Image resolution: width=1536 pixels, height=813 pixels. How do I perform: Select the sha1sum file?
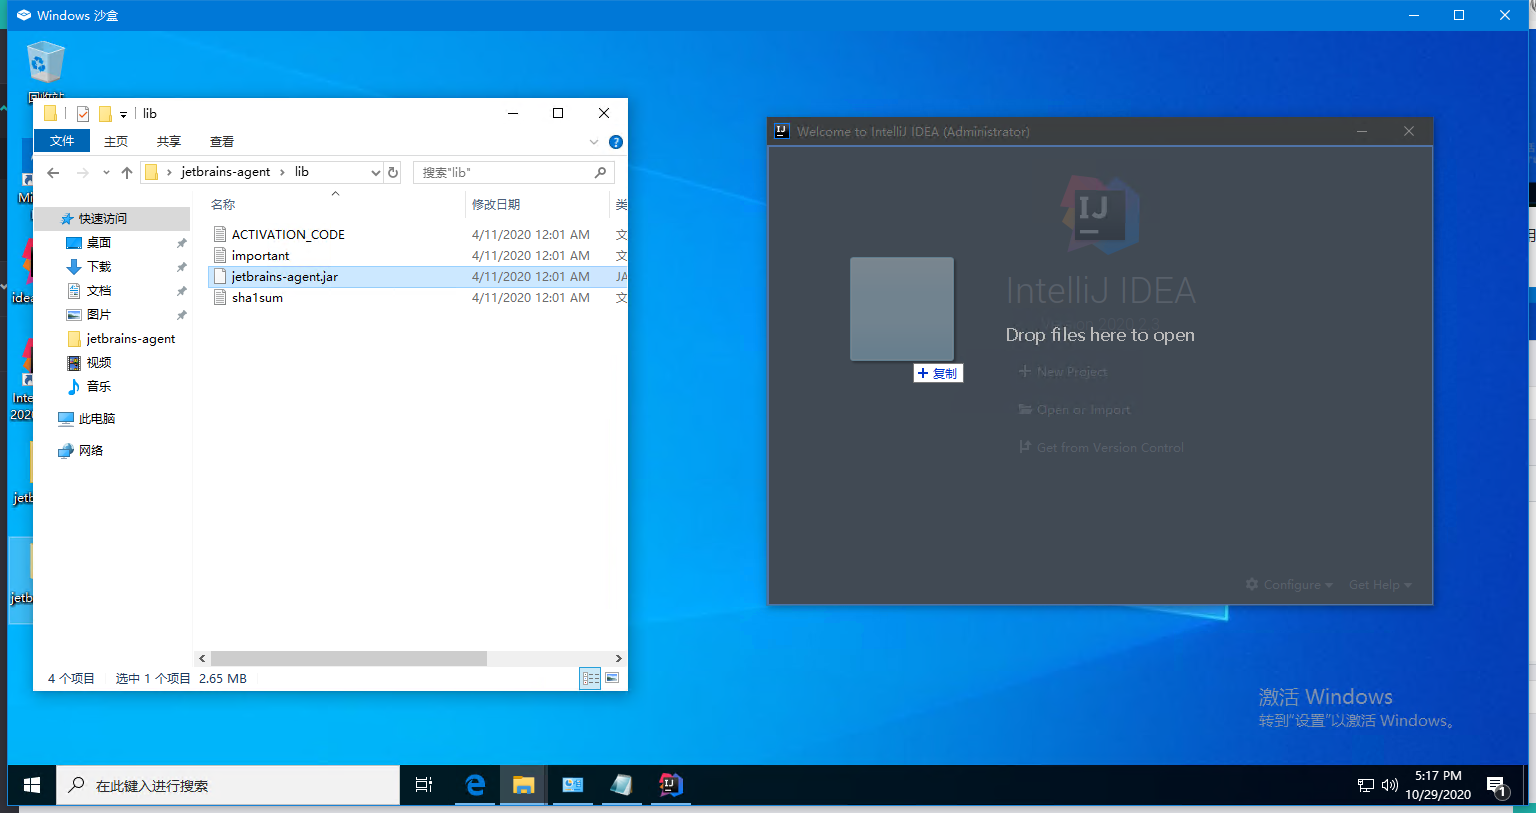point(257,297)
